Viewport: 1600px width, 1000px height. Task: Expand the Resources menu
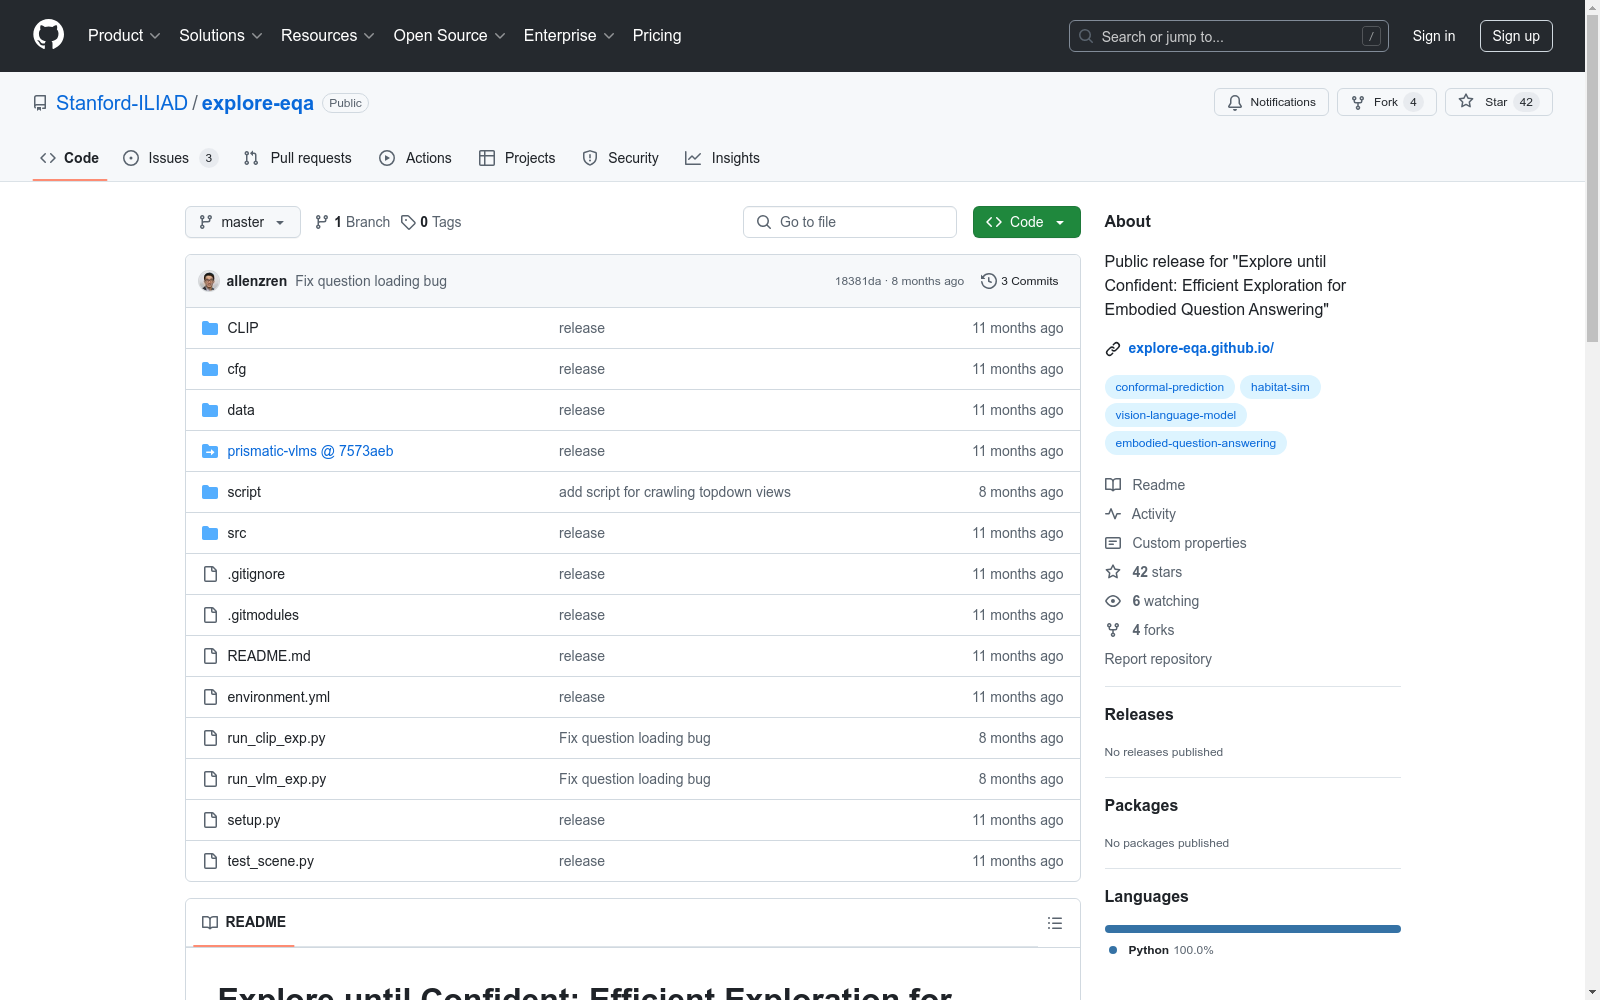(328, 35)
